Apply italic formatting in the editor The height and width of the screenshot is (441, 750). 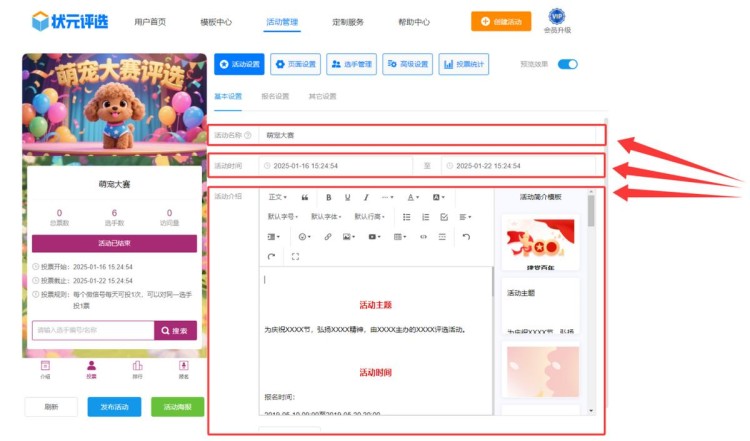click(x=366, y=197)
